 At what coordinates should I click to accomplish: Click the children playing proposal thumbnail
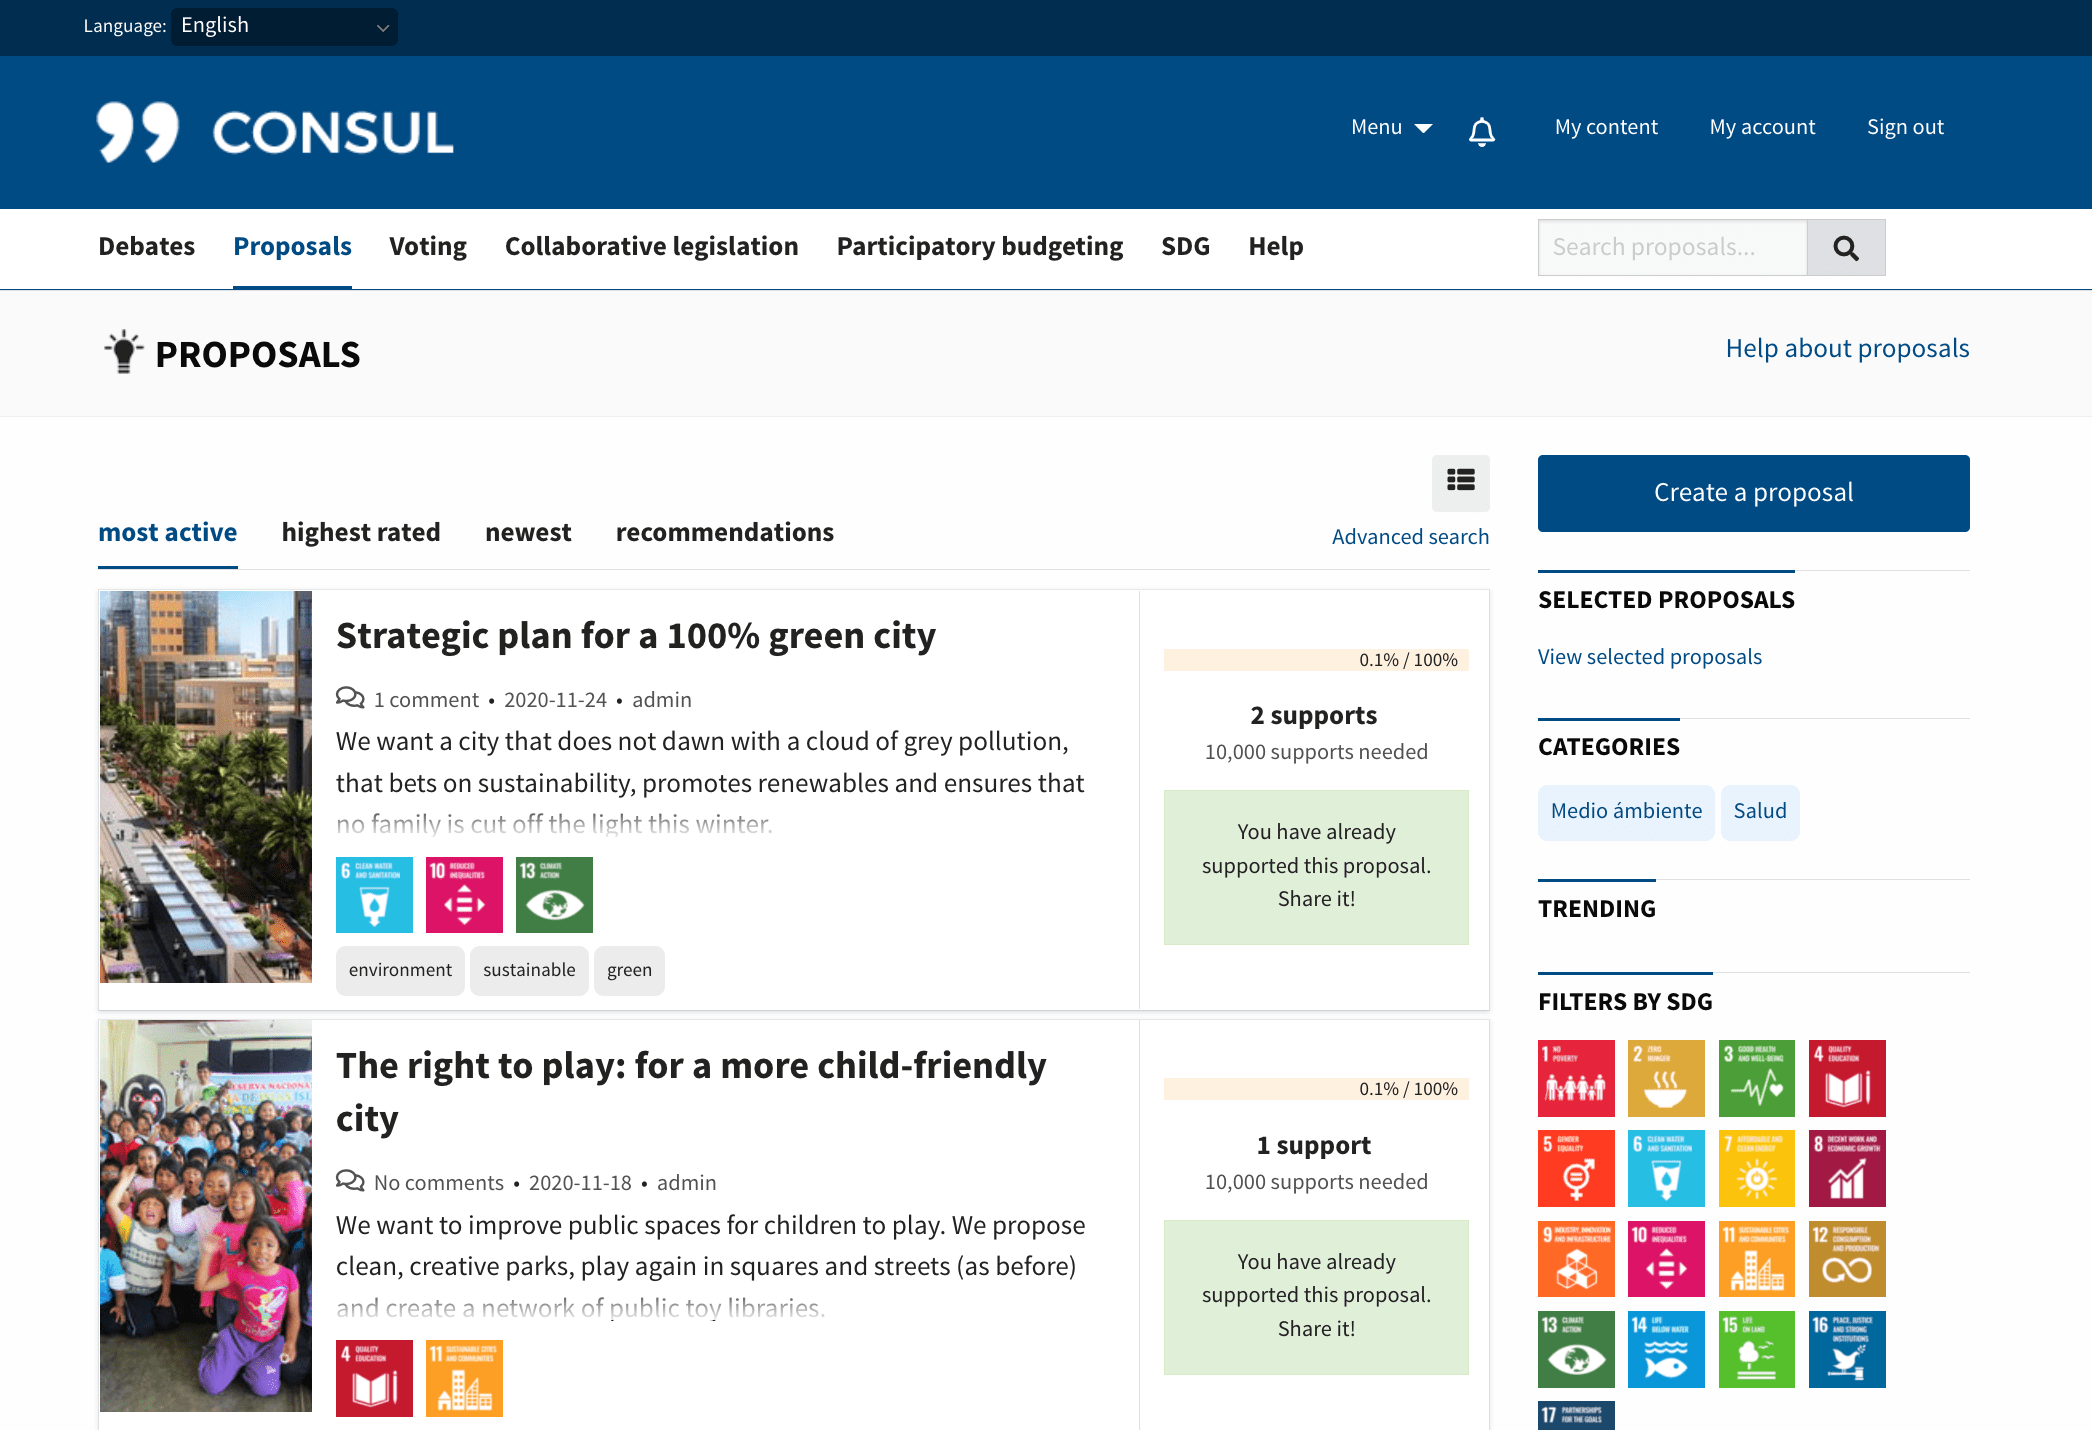coord(206,1216)
